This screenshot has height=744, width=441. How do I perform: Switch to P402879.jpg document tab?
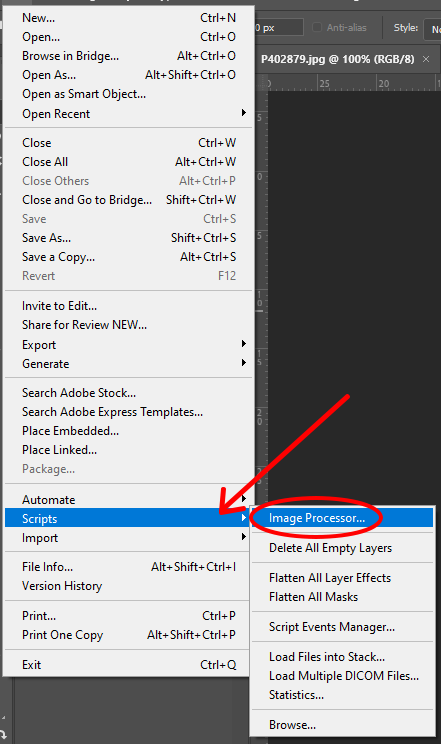click(x=338, y=59)
